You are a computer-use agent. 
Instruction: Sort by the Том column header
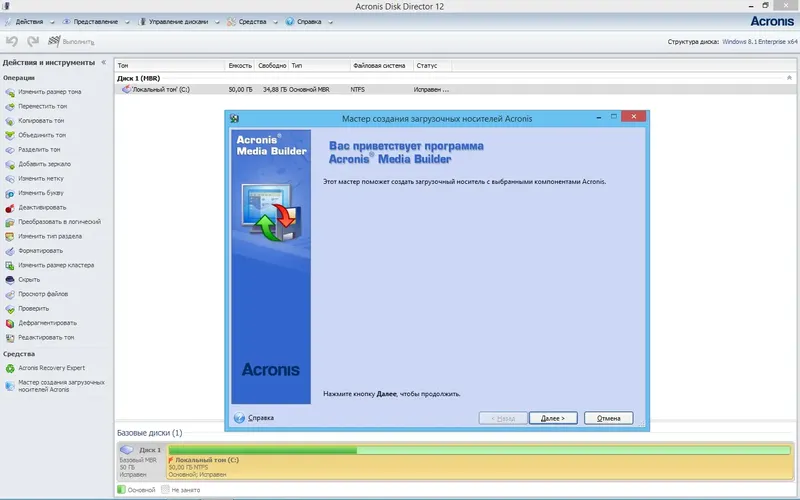tap(169, 65)
